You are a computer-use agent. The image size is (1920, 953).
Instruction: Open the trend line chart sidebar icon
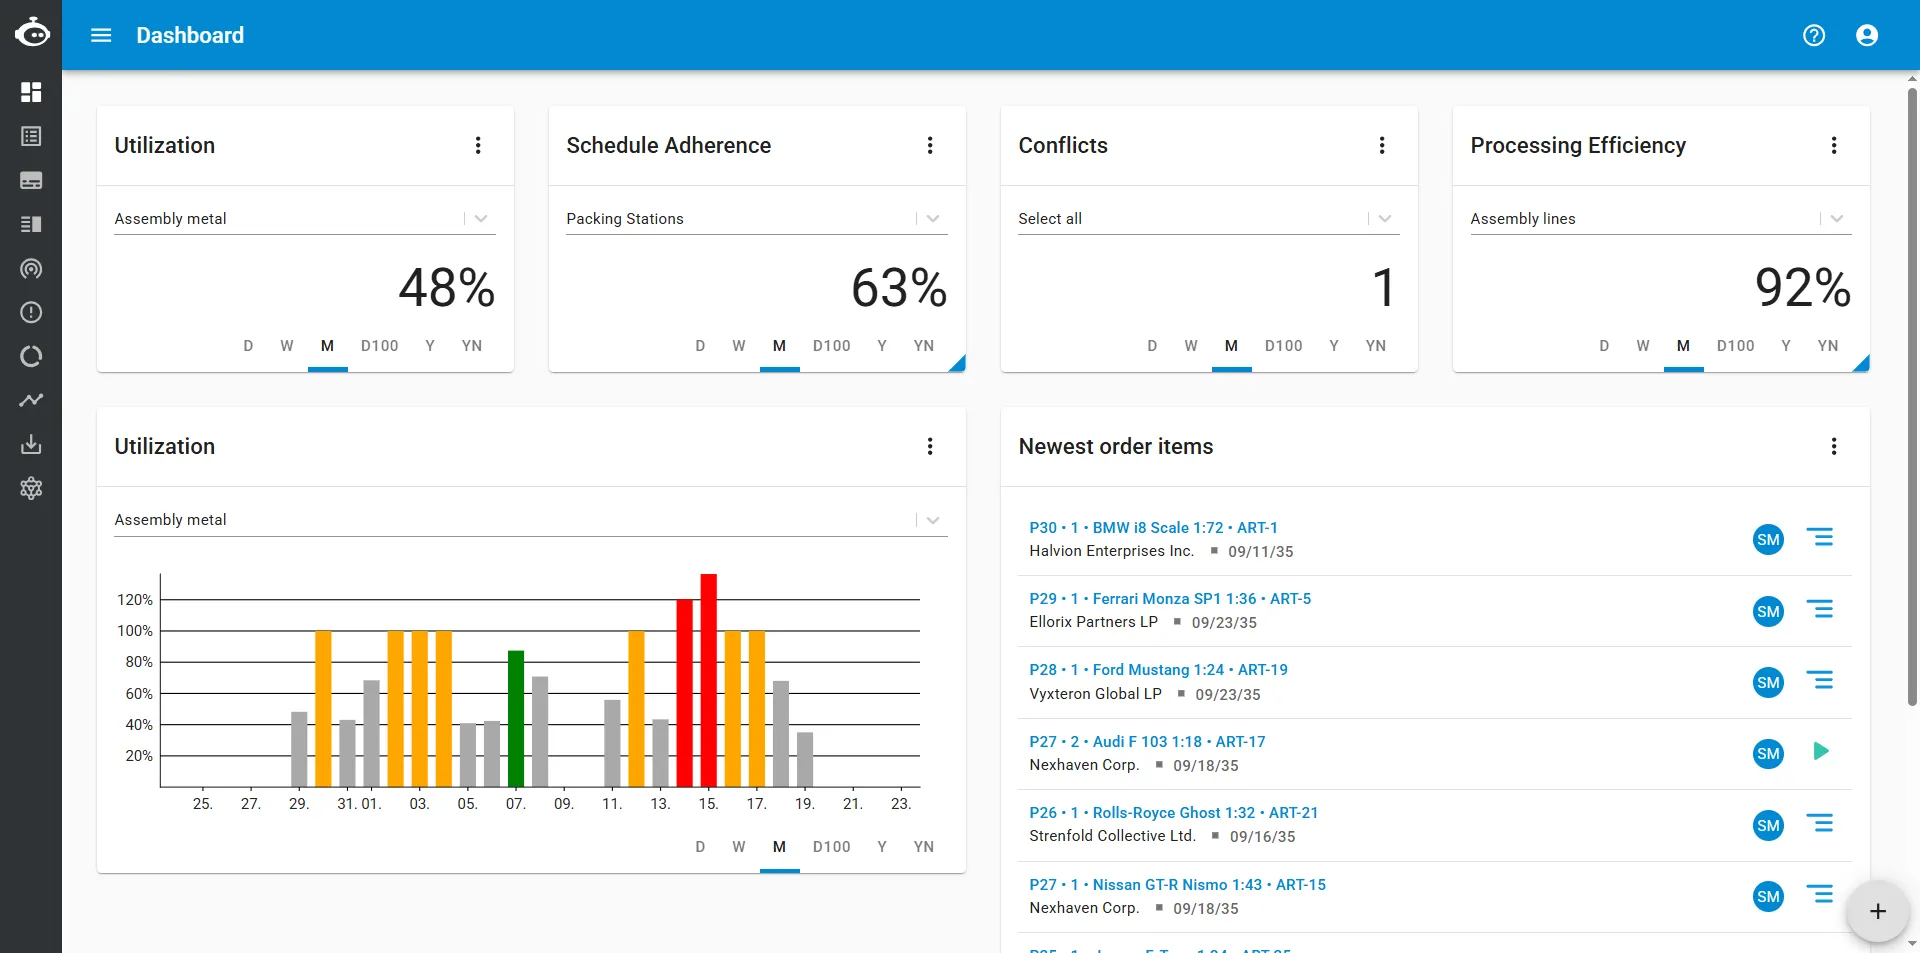pyautogui.click(x=31, y=400)
